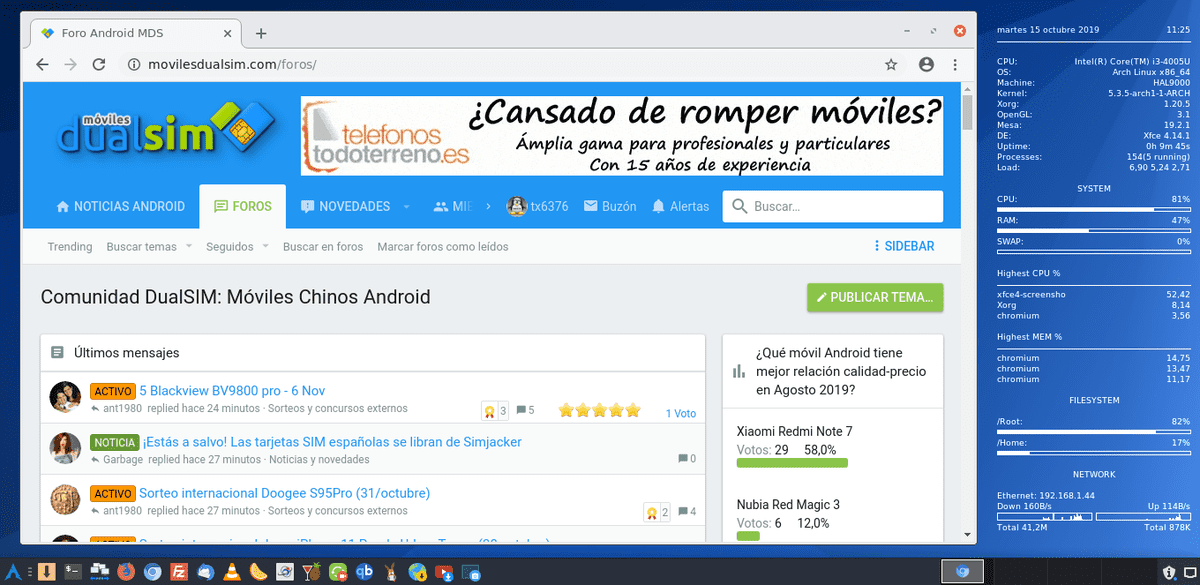Launch Firefox from the taskbar
Image resolution: width=1200 pixels, height=585 pixels.
[126, 572]
